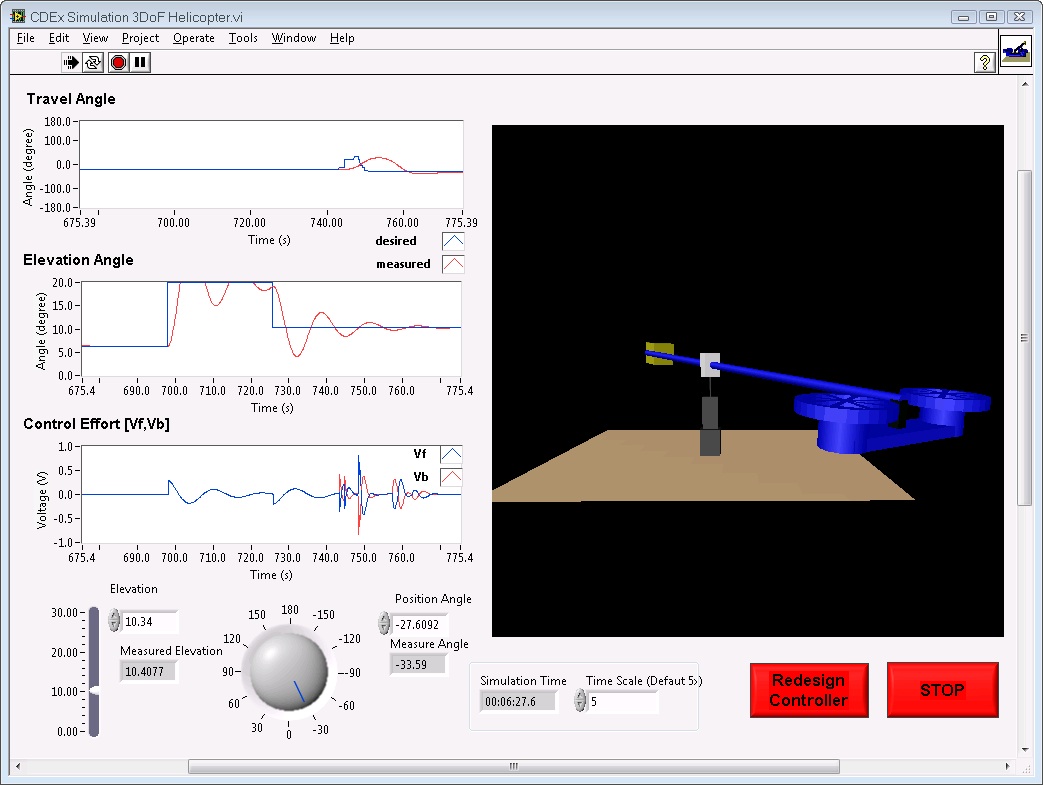Open the Operate menu
Viewport: 1043px width, 785px height.
tap(193, 38)
